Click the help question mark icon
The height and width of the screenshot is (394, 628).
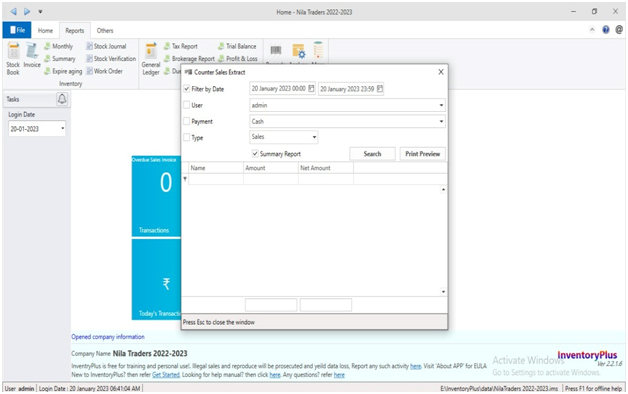click(606, 30)
